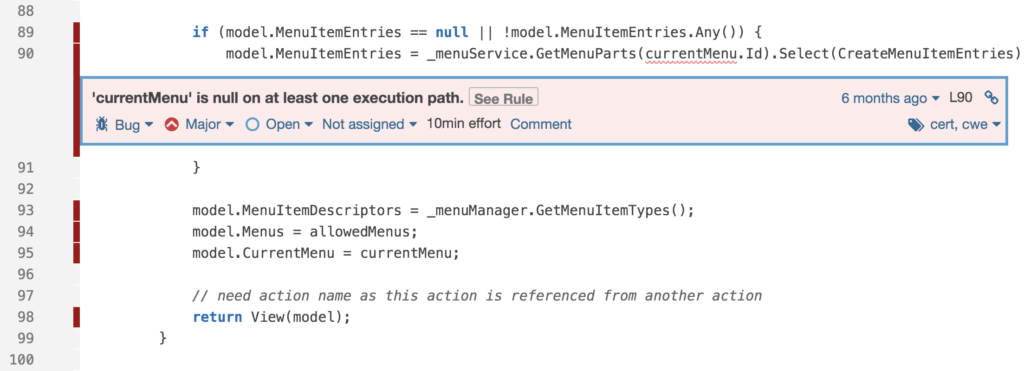The image size is (1024, 371).
Task: Edit tags via cert, cwe dropdown
Action: (965, 125)
